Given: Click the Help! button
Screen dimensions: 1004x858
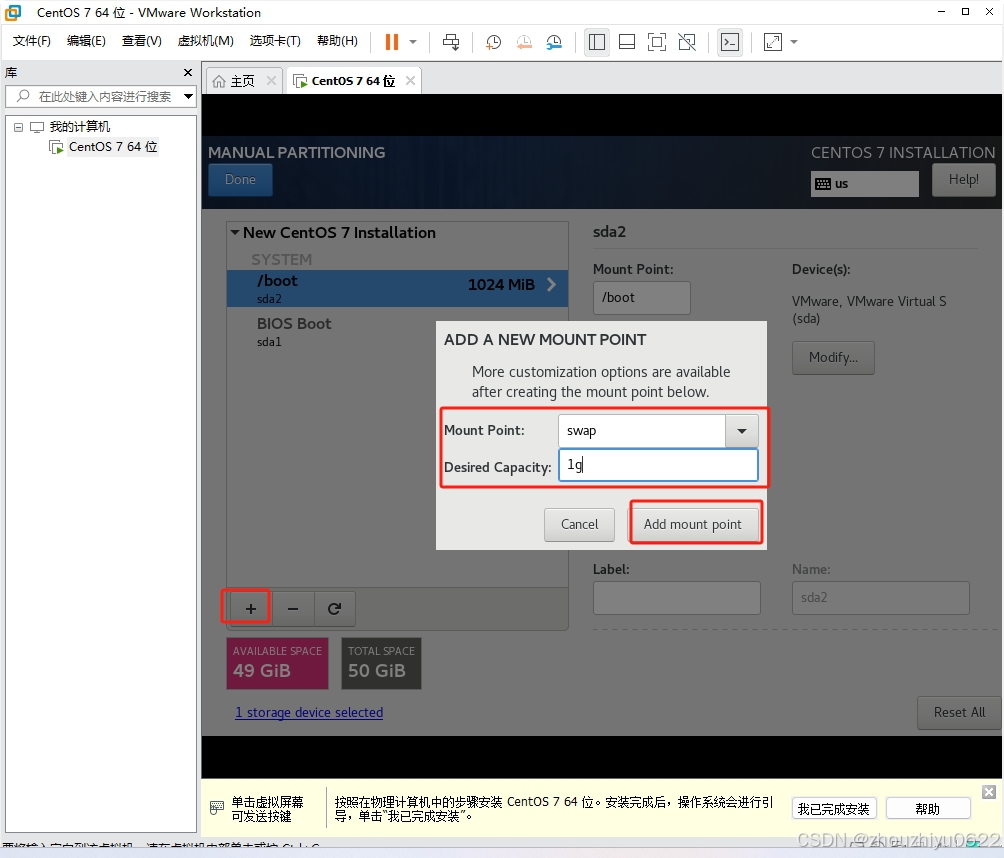Looking at the screenshot, I should [963, 179].
